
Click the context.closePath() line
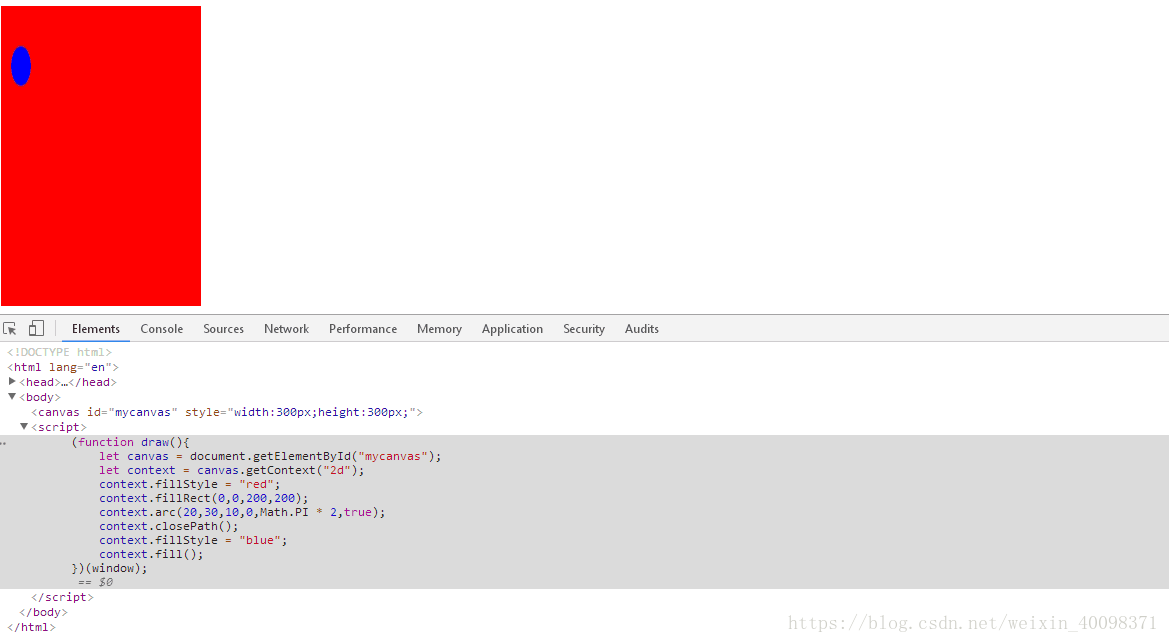coord(169,527)
